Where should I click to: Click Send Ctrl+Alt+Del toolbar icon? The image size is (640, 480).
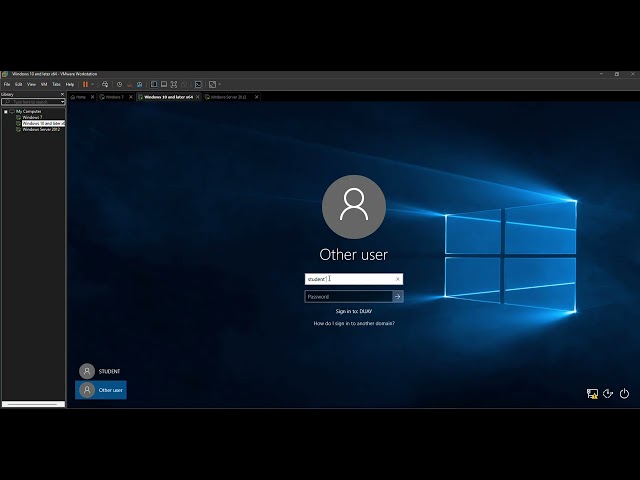(x=105, y=84)
